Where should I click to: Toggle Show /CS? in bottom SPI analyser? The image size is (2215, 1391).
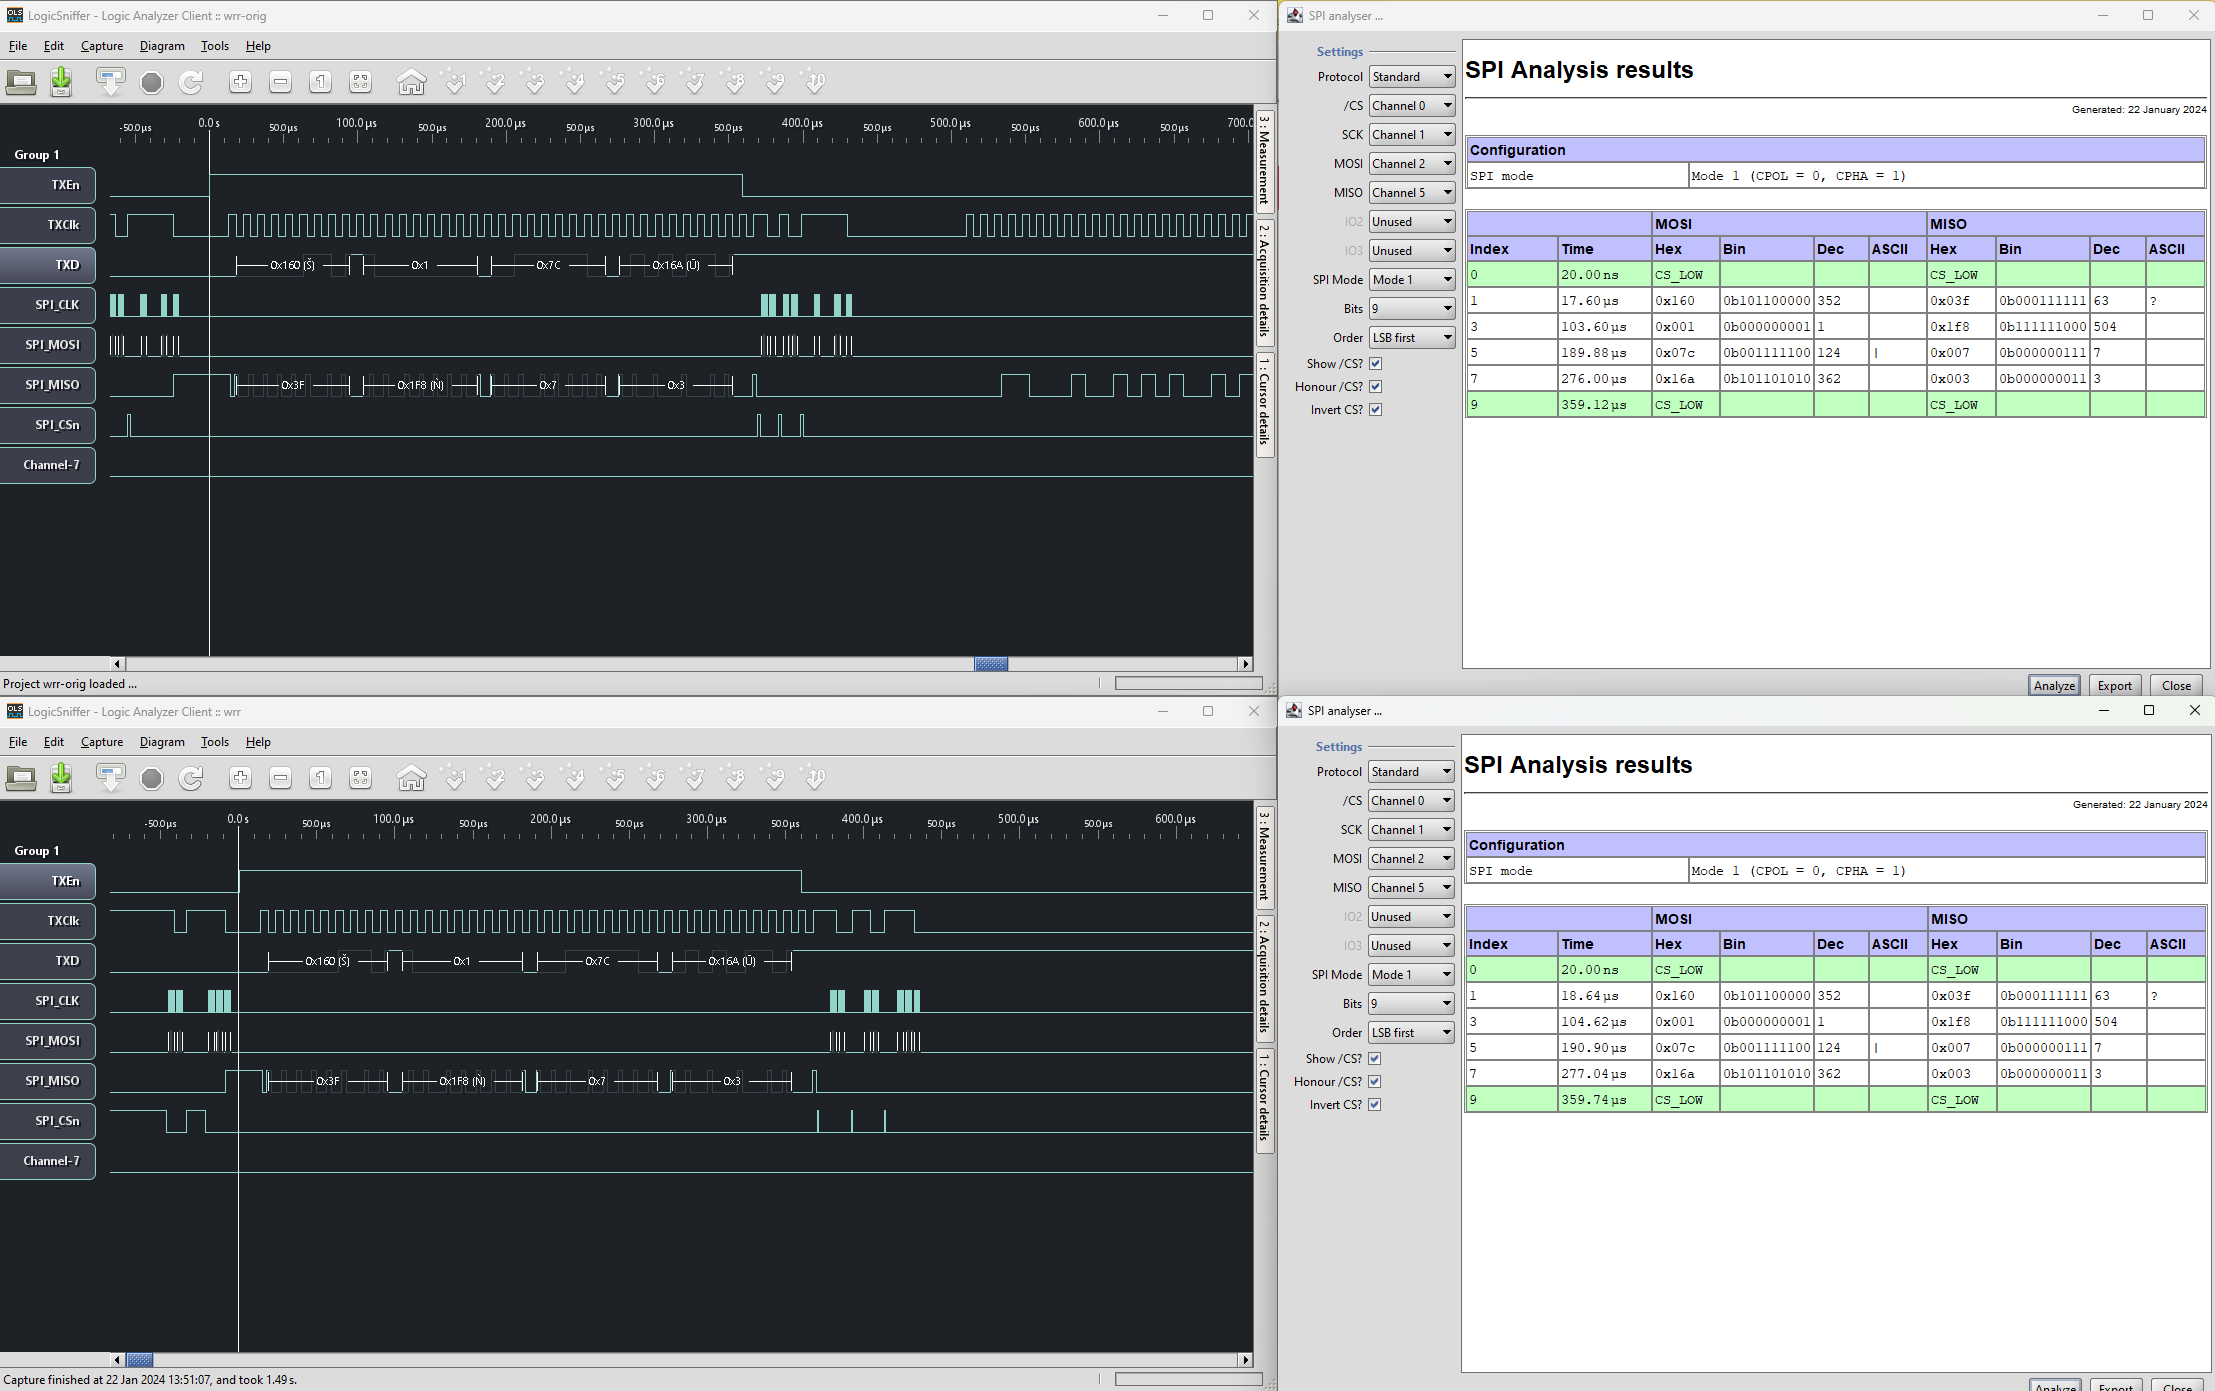click(x=1375, y=1059)
